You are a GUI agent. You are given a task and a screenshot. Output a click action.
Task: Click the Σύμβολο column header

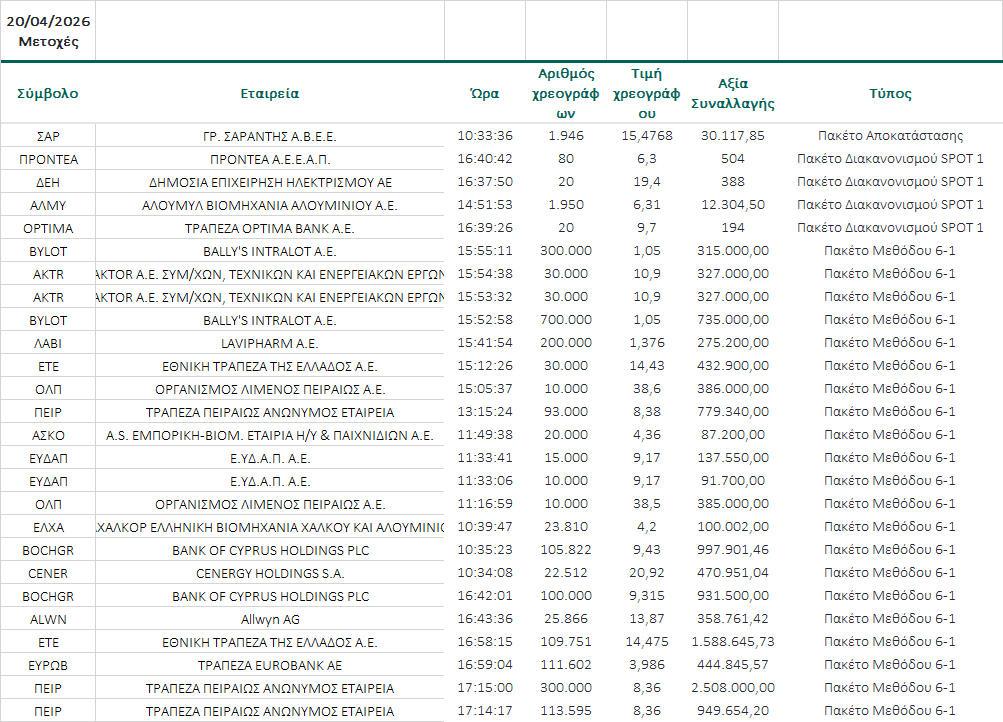(x=48, y=94)
